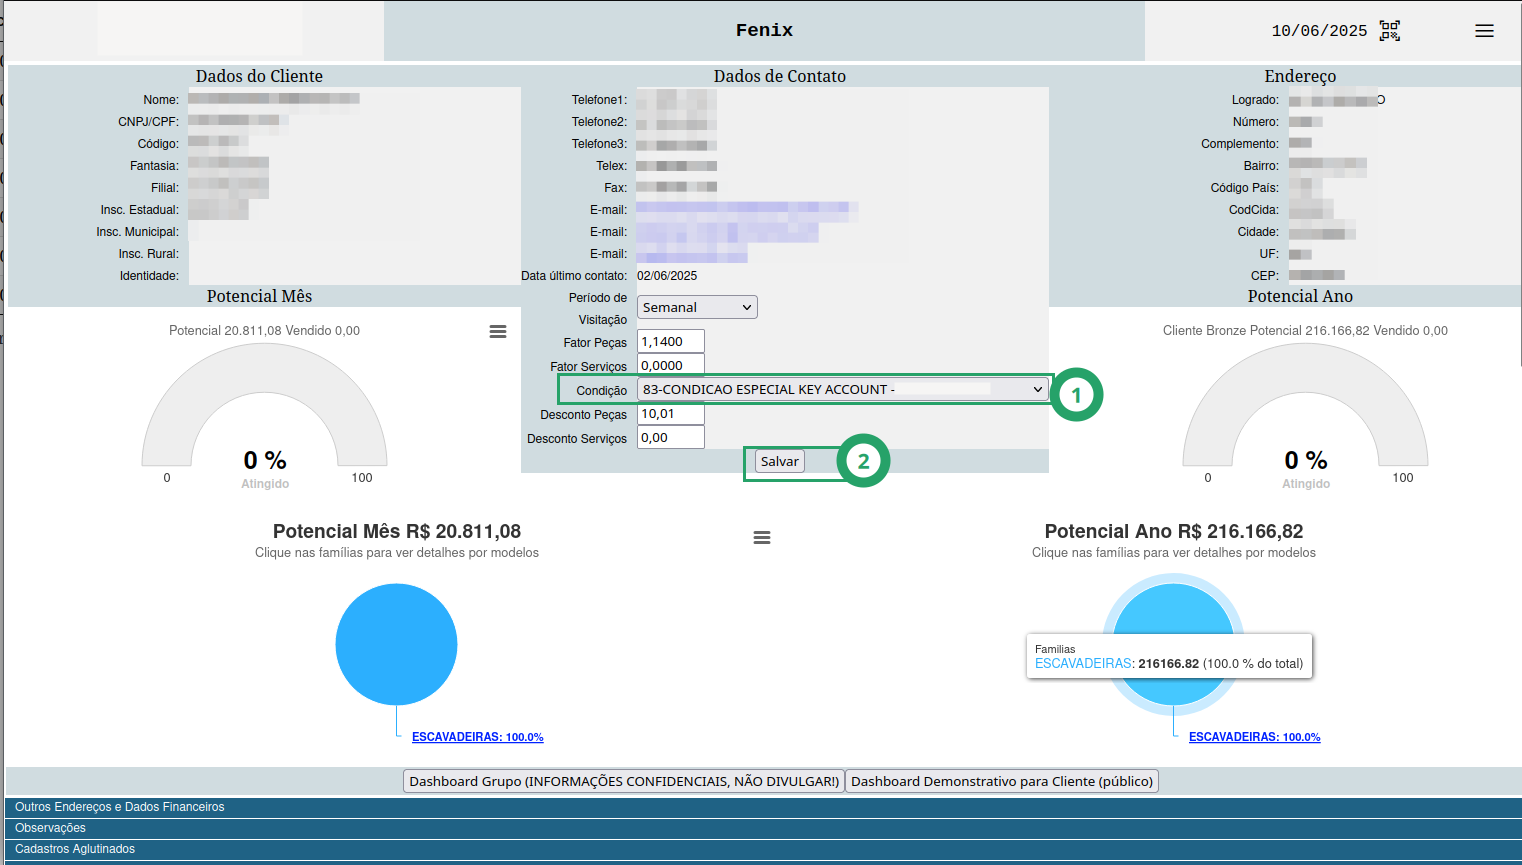Focus the Desconto Serviços input field
The image size is (1522, 865).
click(x=671, y=437)
